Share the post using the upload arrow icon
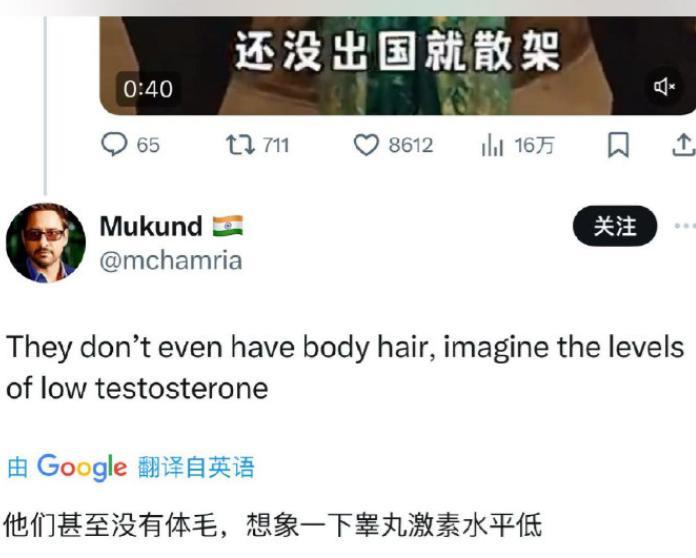Screen dimensions: 696x558 [x=684, y=145]
